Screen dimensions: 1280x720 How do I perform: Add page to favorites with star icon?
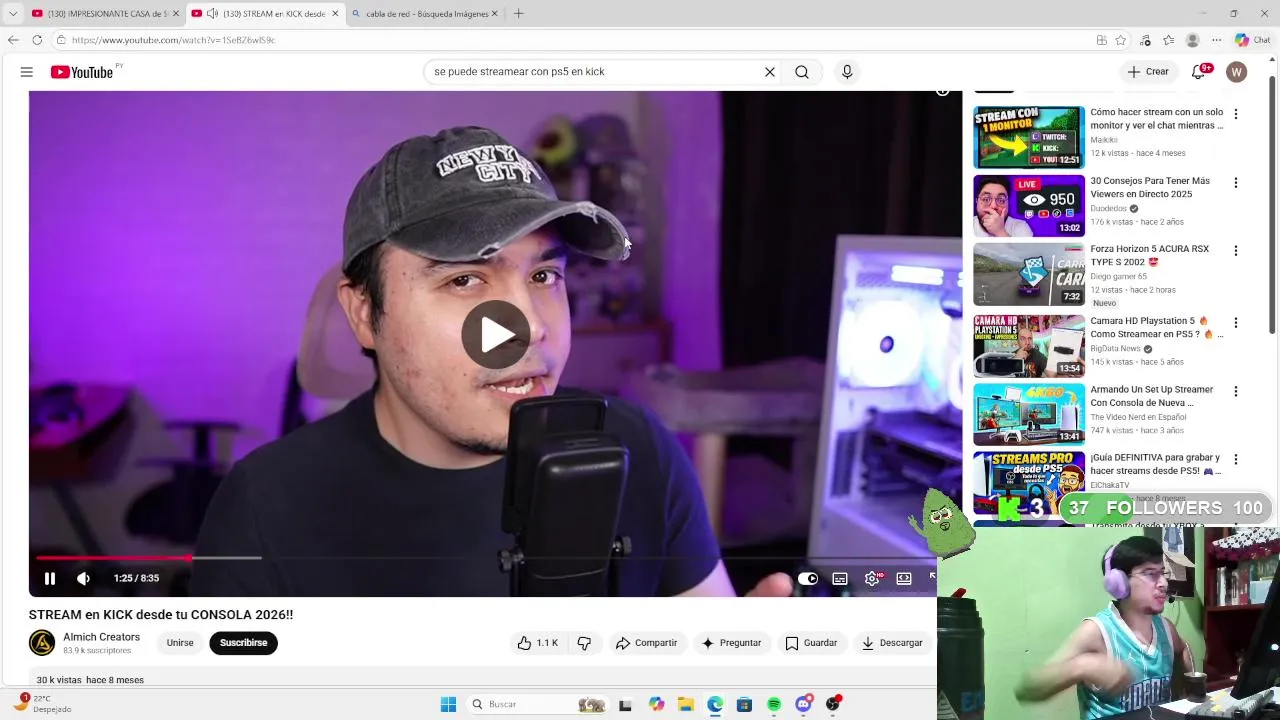pyautogui.click(x=1121, y=40)
